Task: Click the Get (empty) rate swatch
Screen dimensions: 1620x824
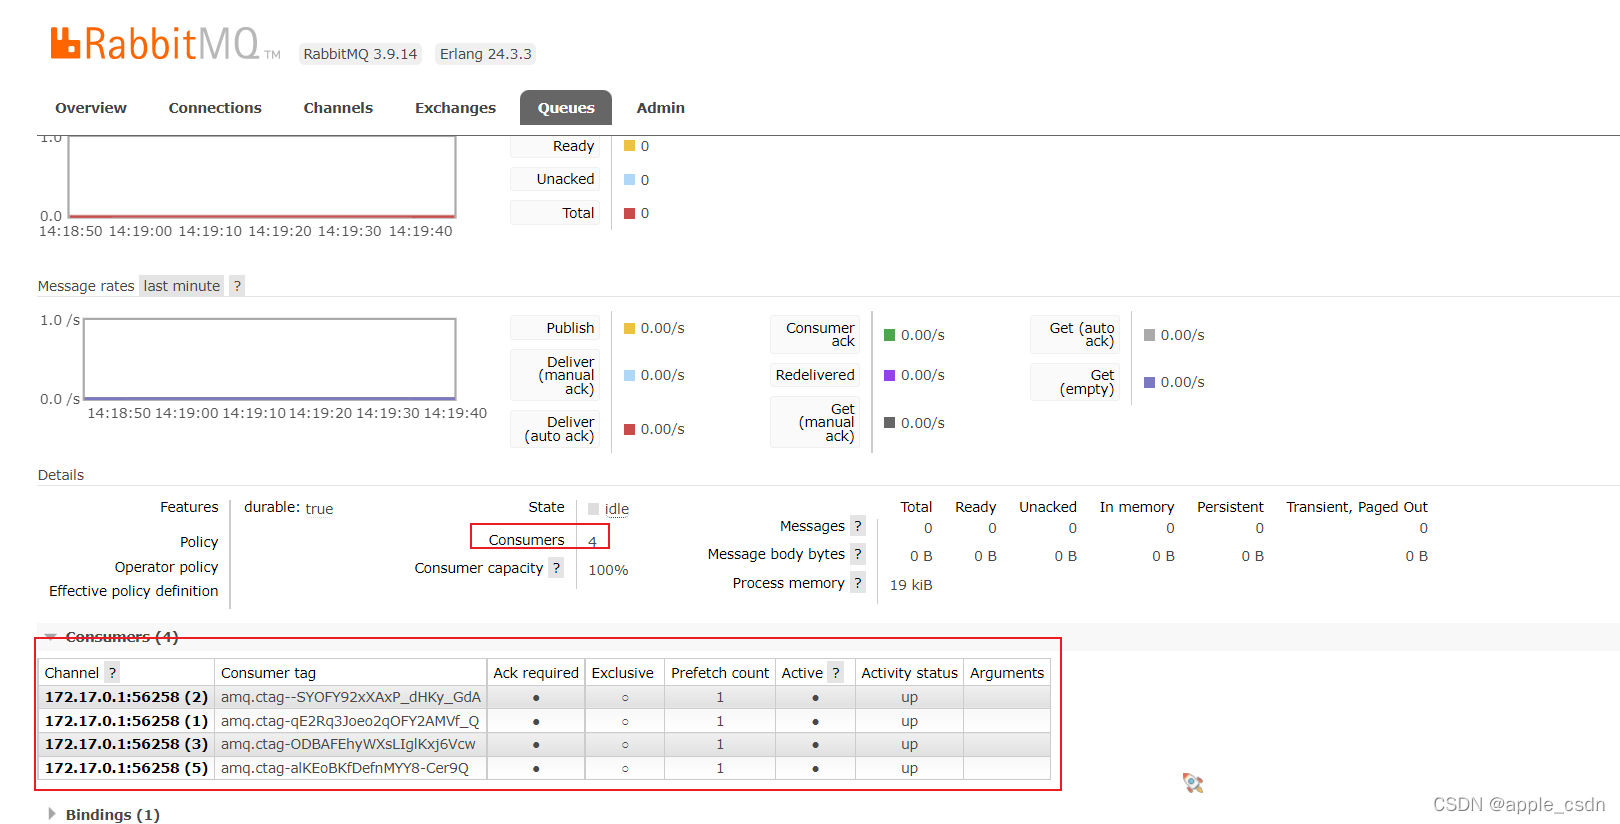Action: point(1150,382)
